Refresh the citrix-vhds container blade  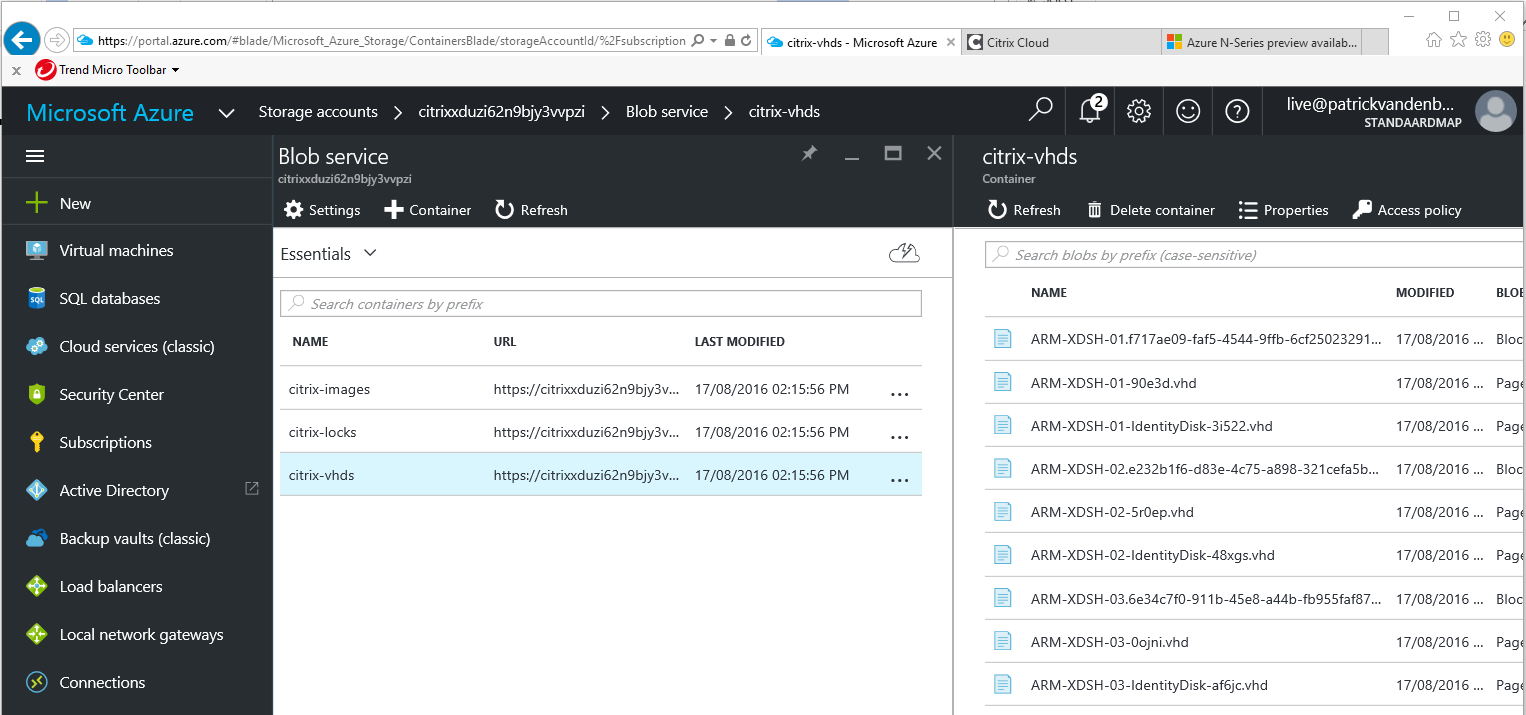[1024, 210]
